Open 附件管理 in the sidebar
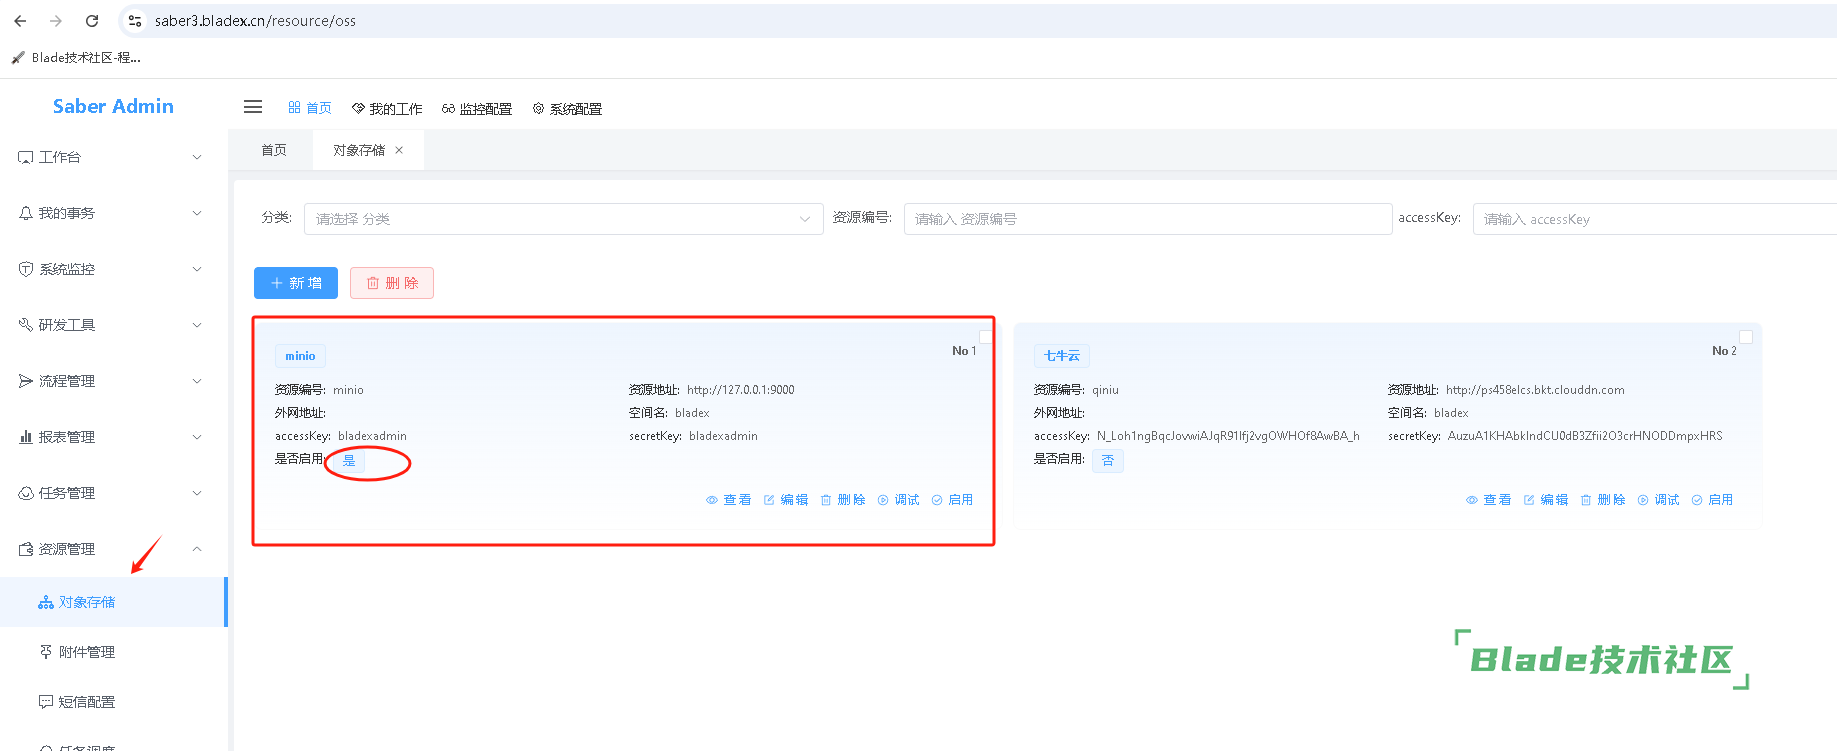Viewport: 1837px width, 751px height. pyautogui.click(x=113, y=652)
